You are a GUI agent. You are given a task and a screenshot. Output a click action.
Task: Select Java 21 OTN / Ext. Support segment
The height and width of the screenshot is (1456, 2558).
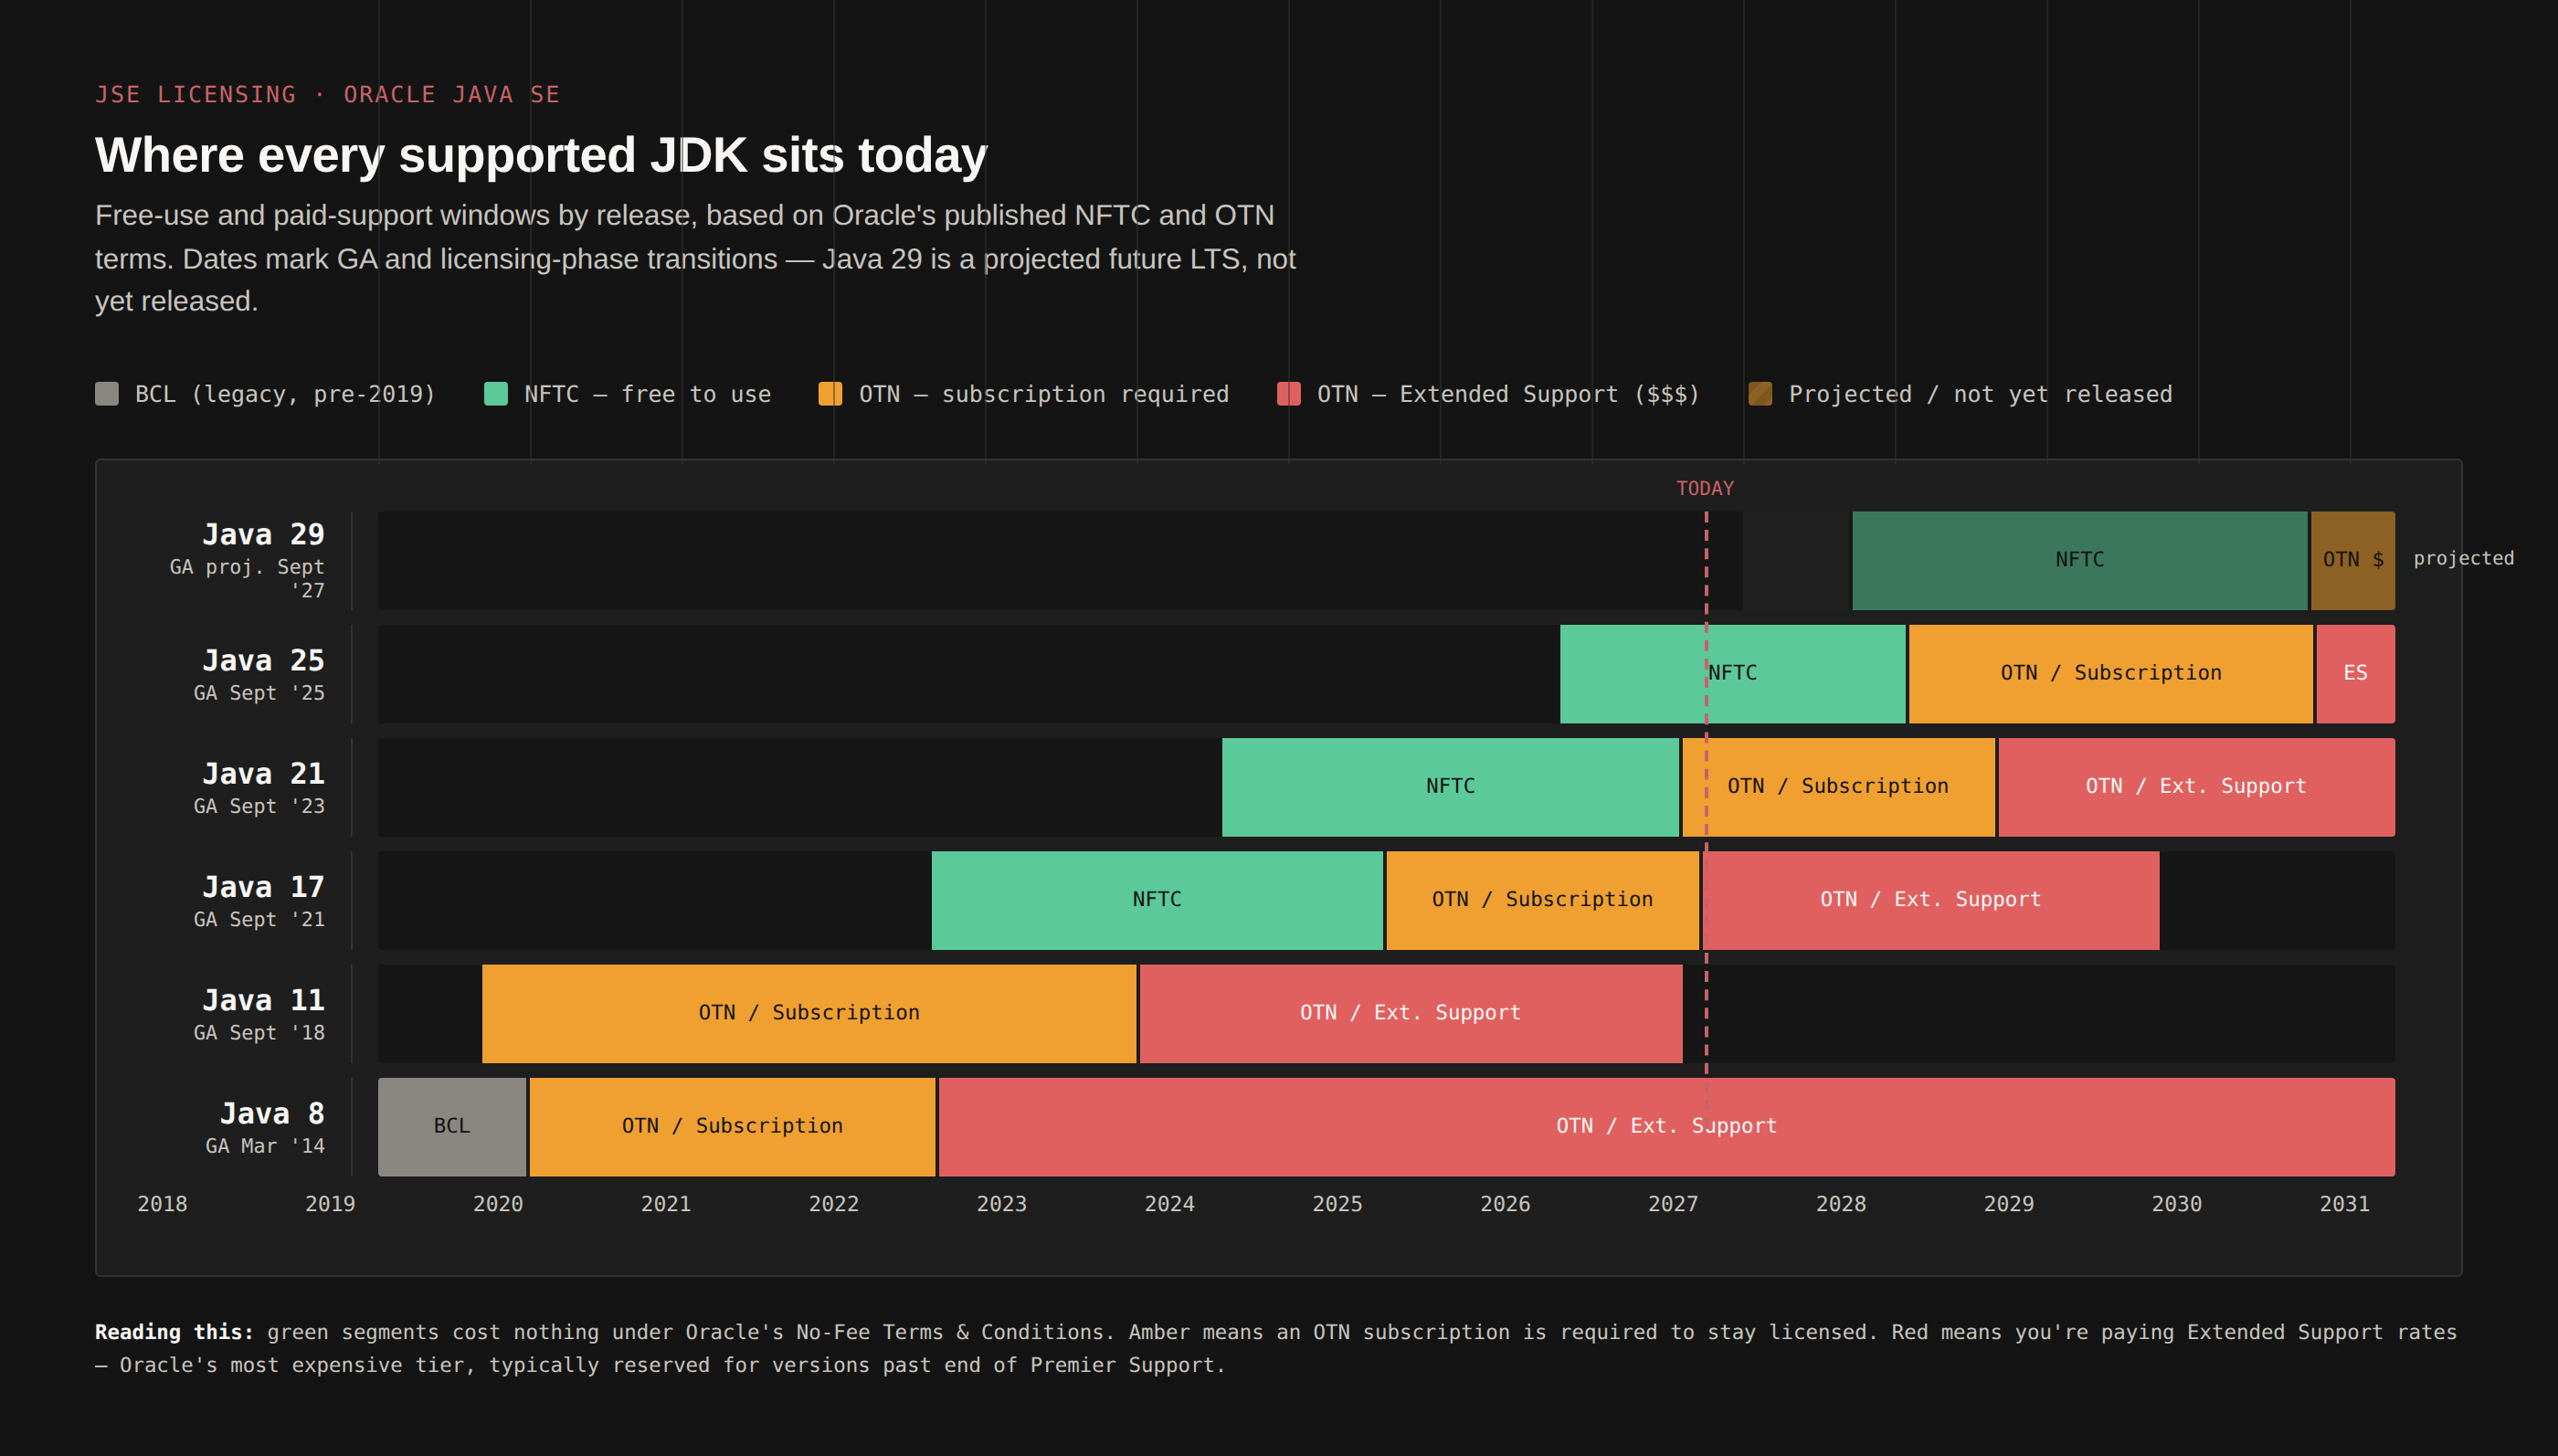pyautogui.click(x=2197, y=787)
